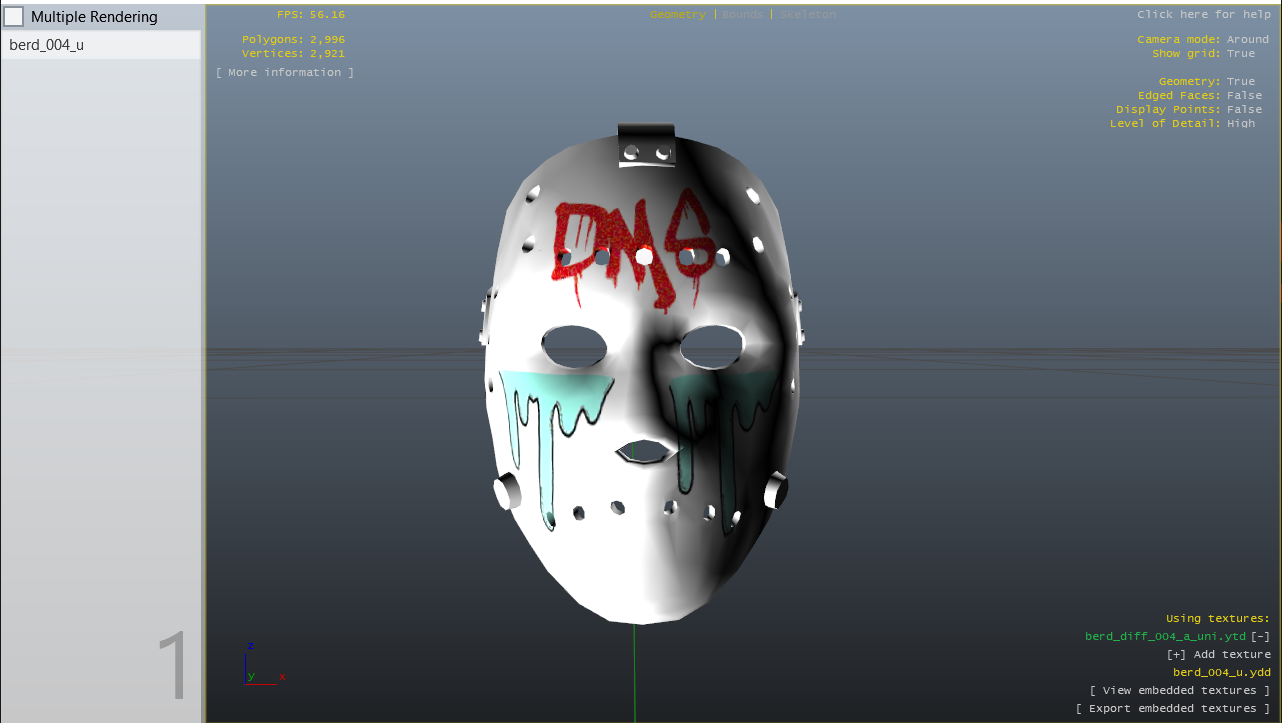Click the FPS counter readout
The image size is (1282, 723).
click(x=311, y=15)
